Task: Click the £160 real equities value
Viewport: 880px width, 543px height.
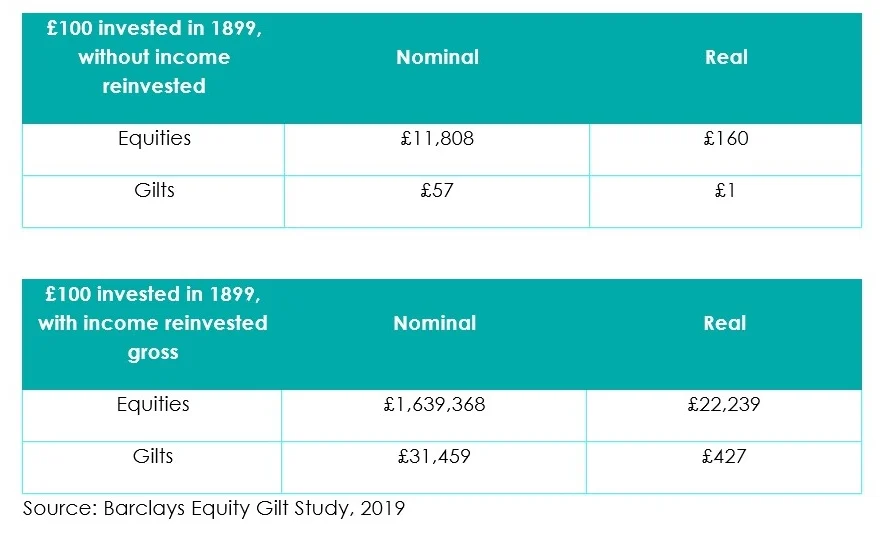Action: coord(725,139)
